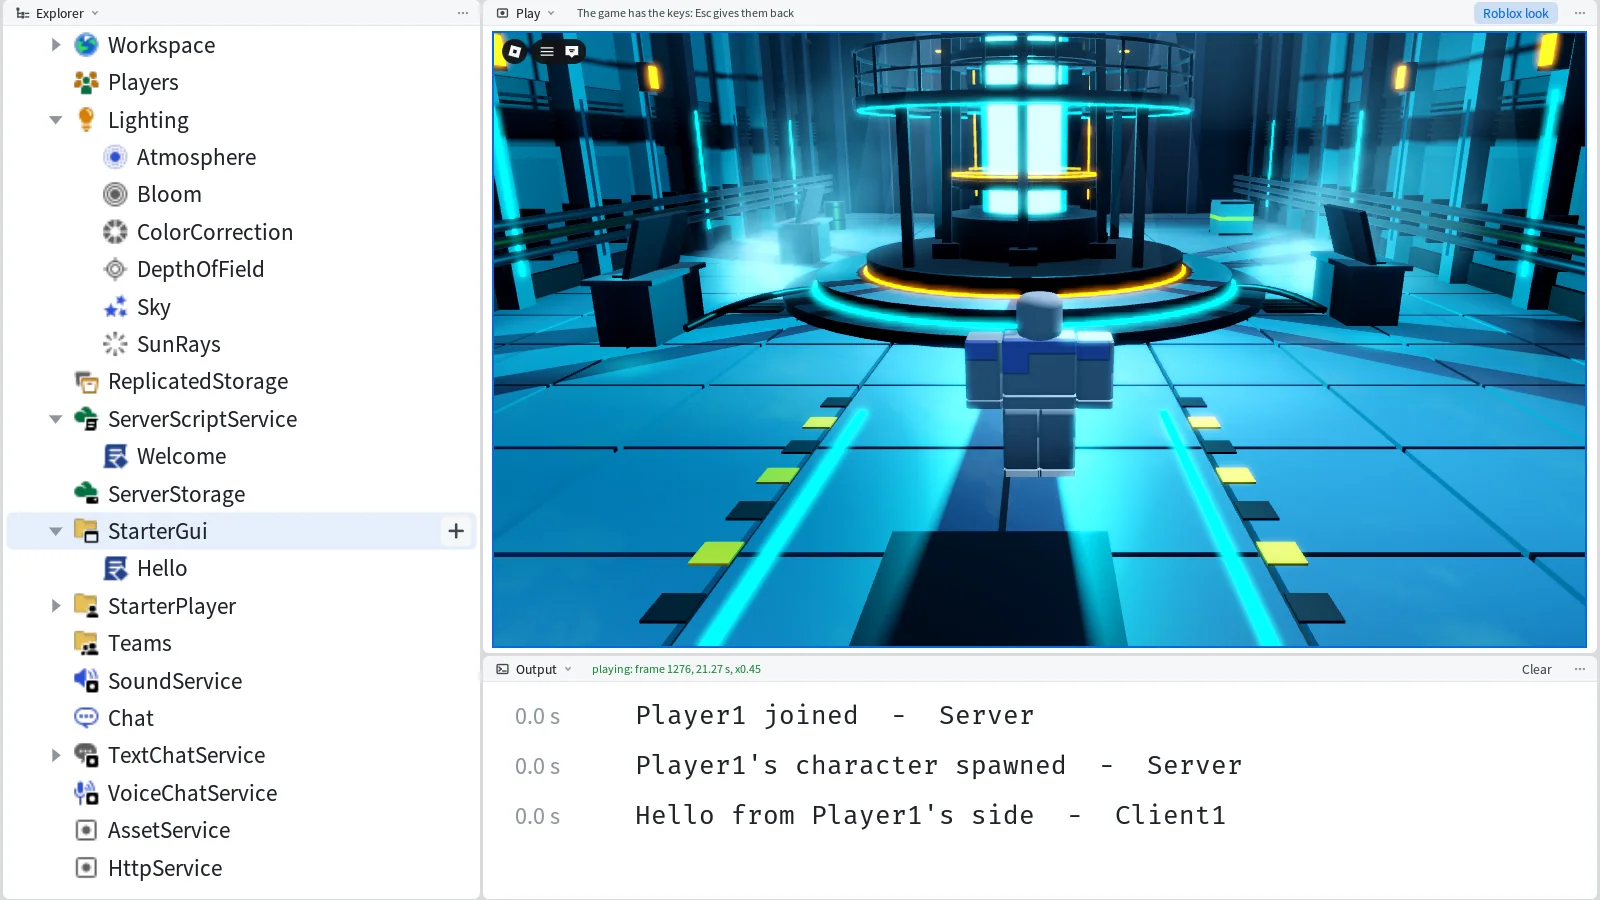This screenshot has width=1600, height=900.
Task: Click the Bloom effect icon
Action: [116, 194]
